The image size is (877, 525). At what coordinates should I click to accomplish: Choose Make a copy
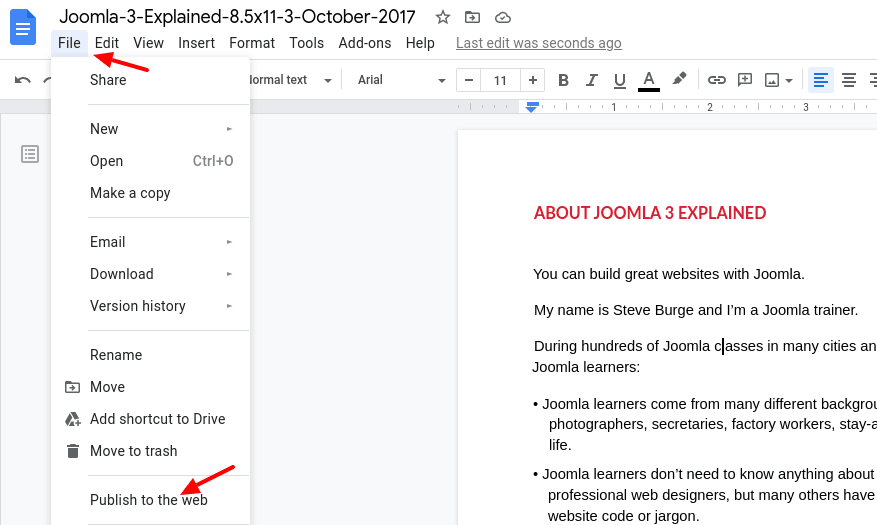(150, 193)
